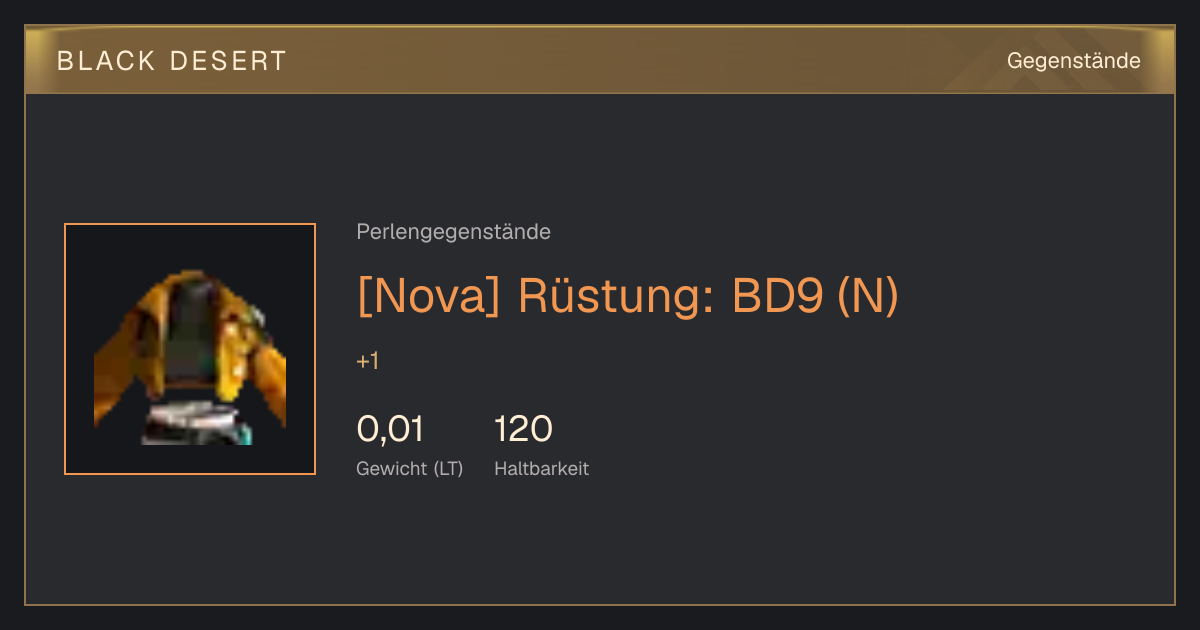Image resolution: width=1200 pixels, height=630 pixels.
Task: Click the Nova armor jacket item icon
Action: (190, 357)
